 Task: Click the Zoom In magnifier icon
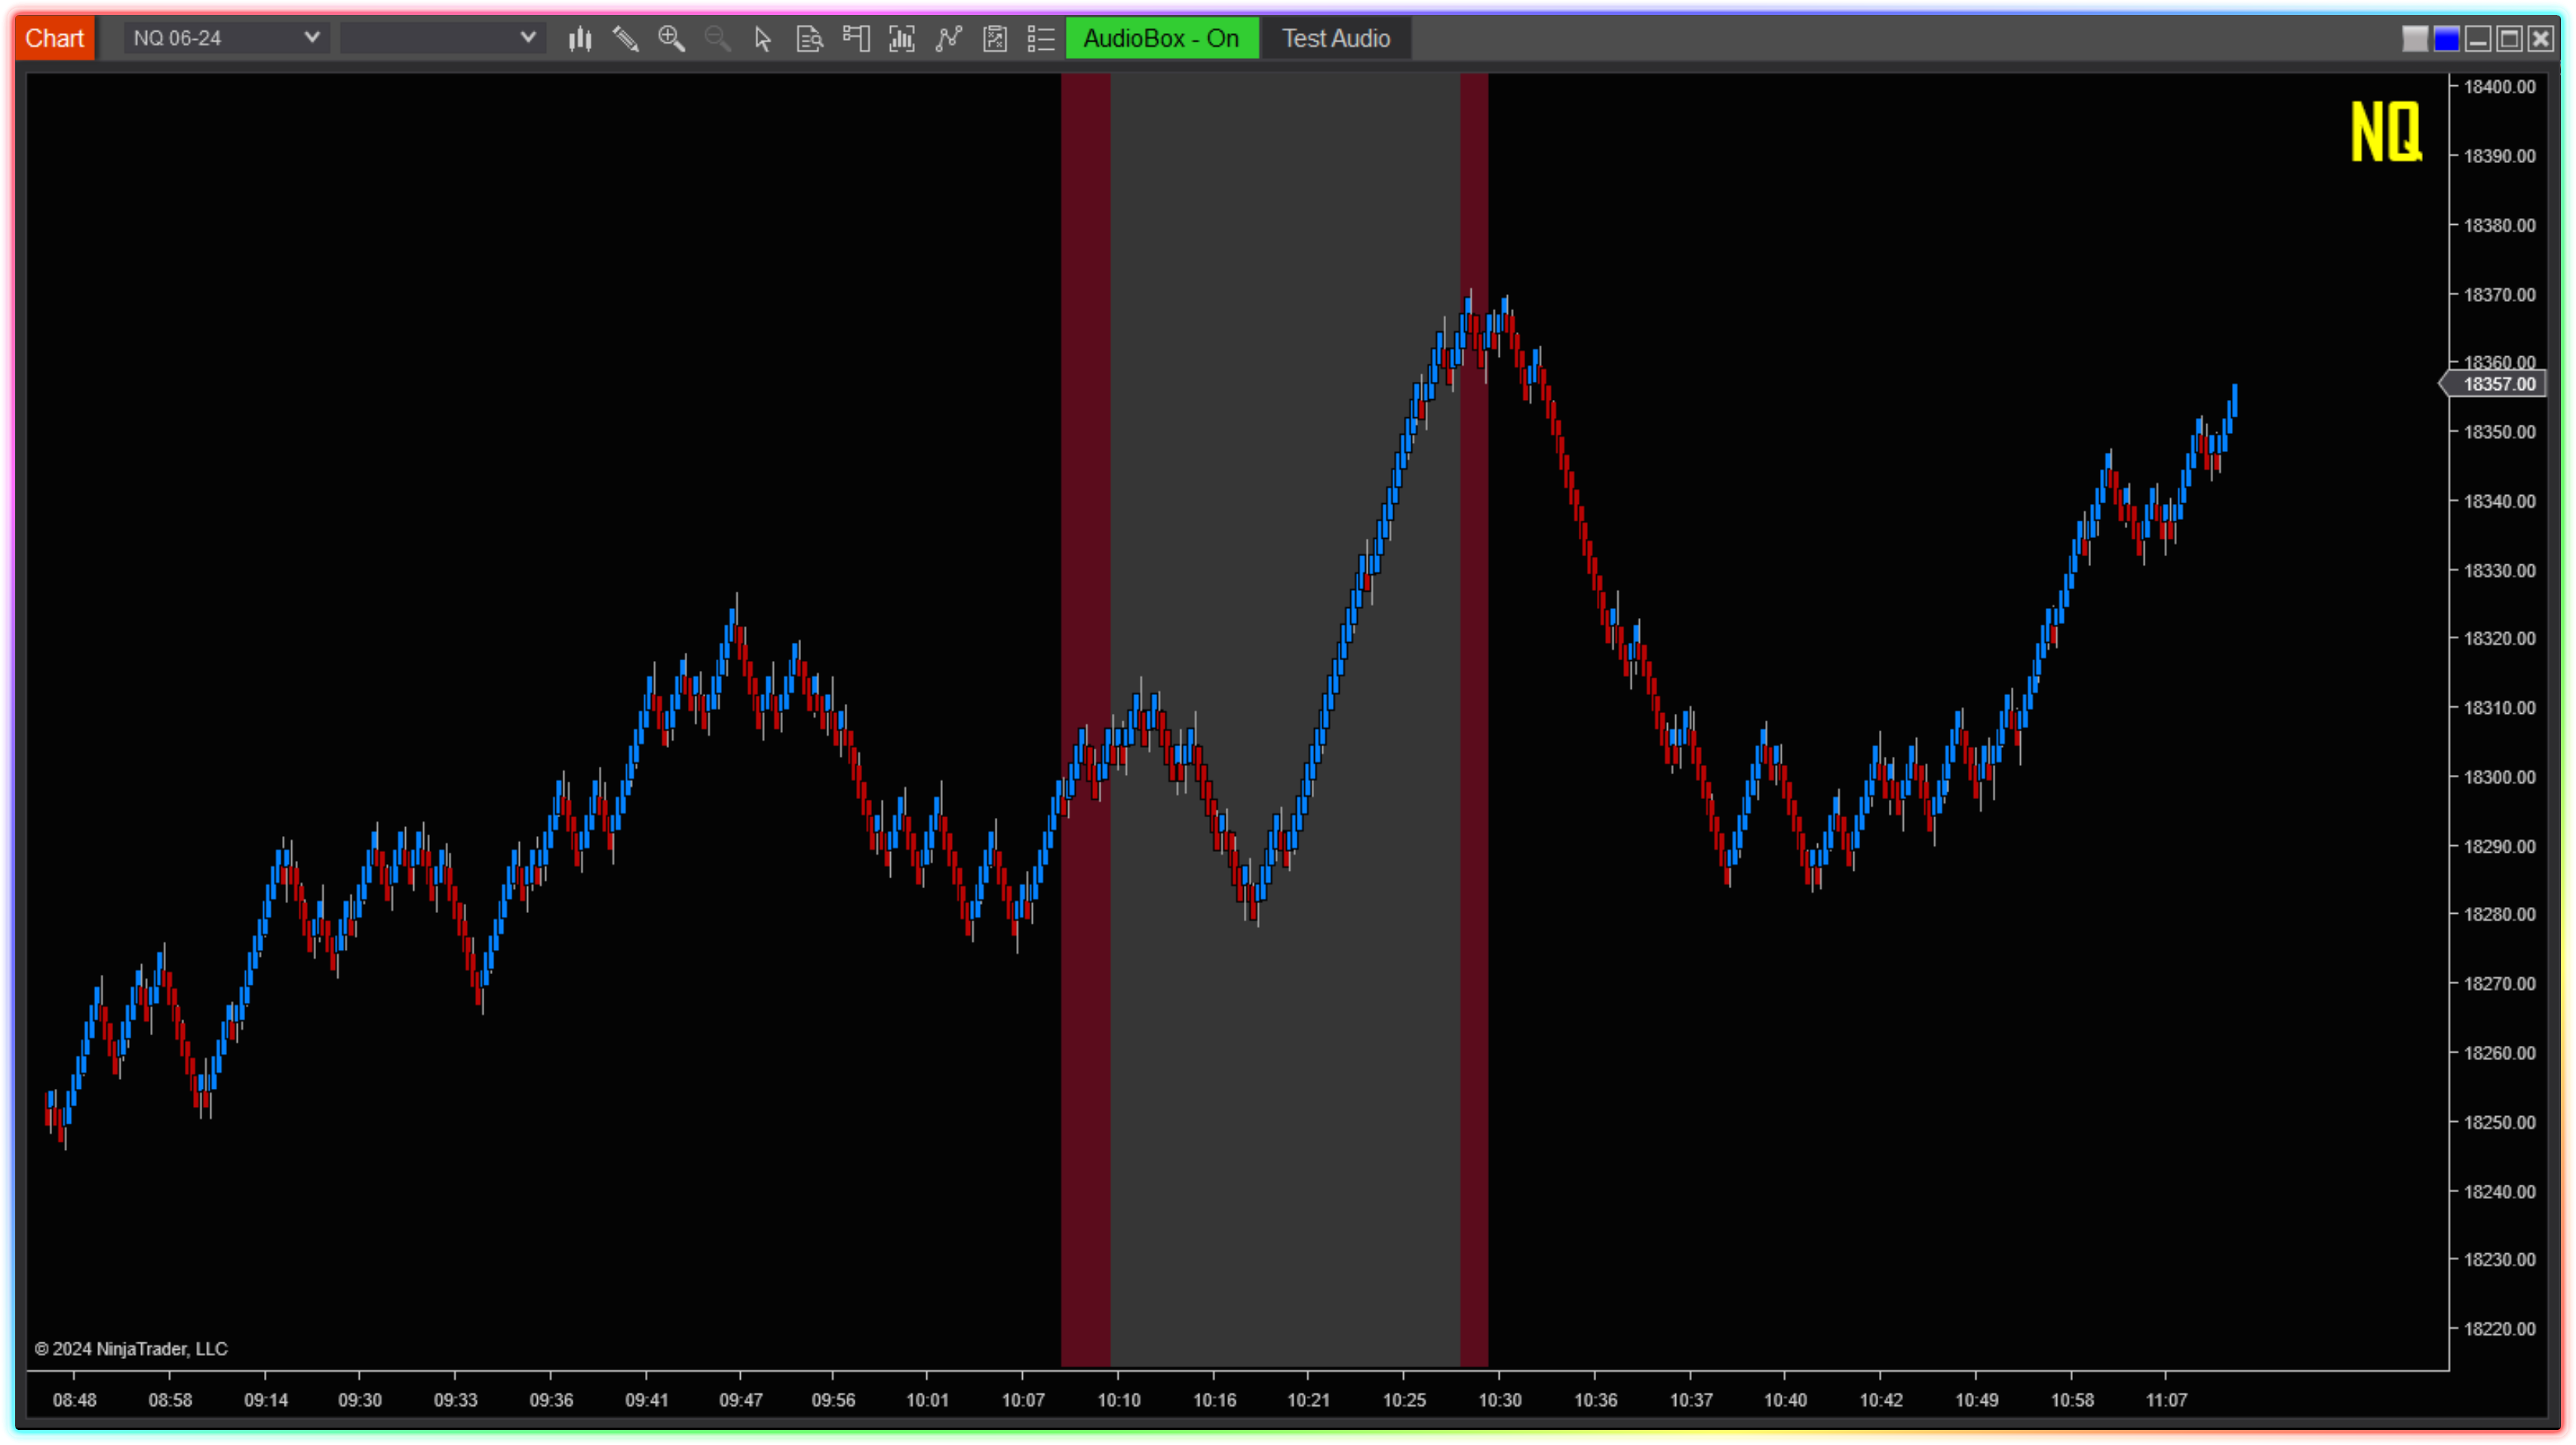[x=672, y=39]
